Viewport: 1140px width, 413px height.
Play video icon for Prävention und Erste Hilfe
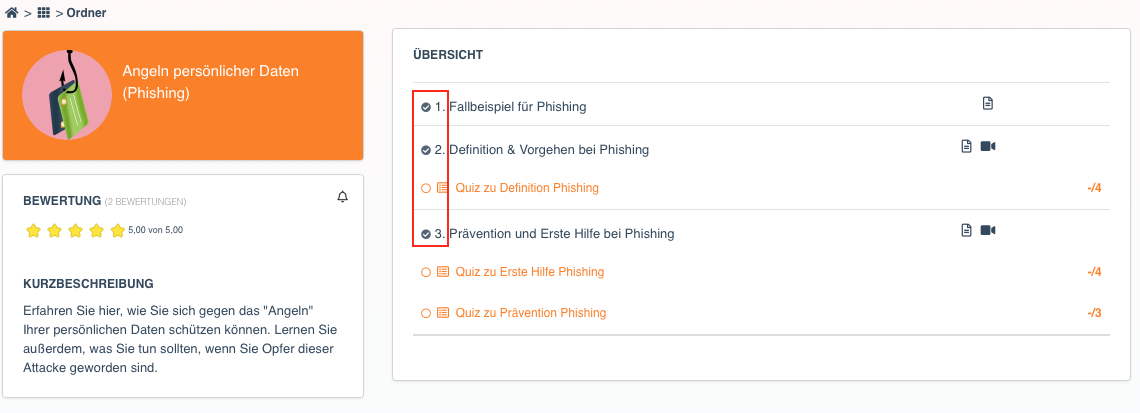pos(987,230)
